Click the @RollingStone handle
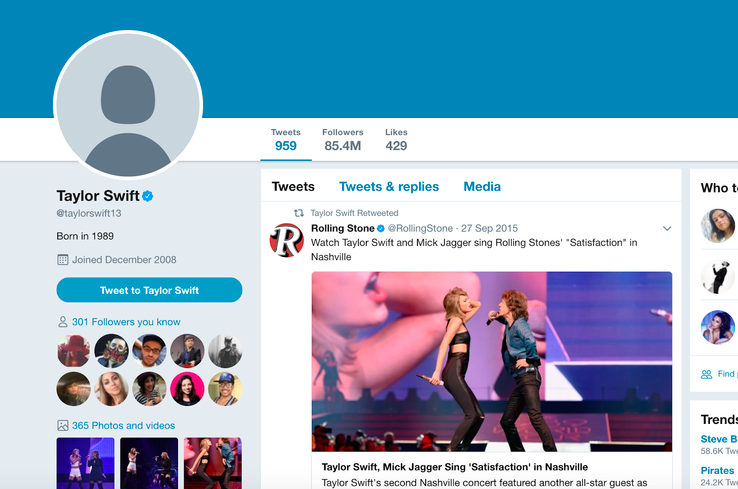The height and width of the screenshot is (489, 738). [x=420, y=228]
